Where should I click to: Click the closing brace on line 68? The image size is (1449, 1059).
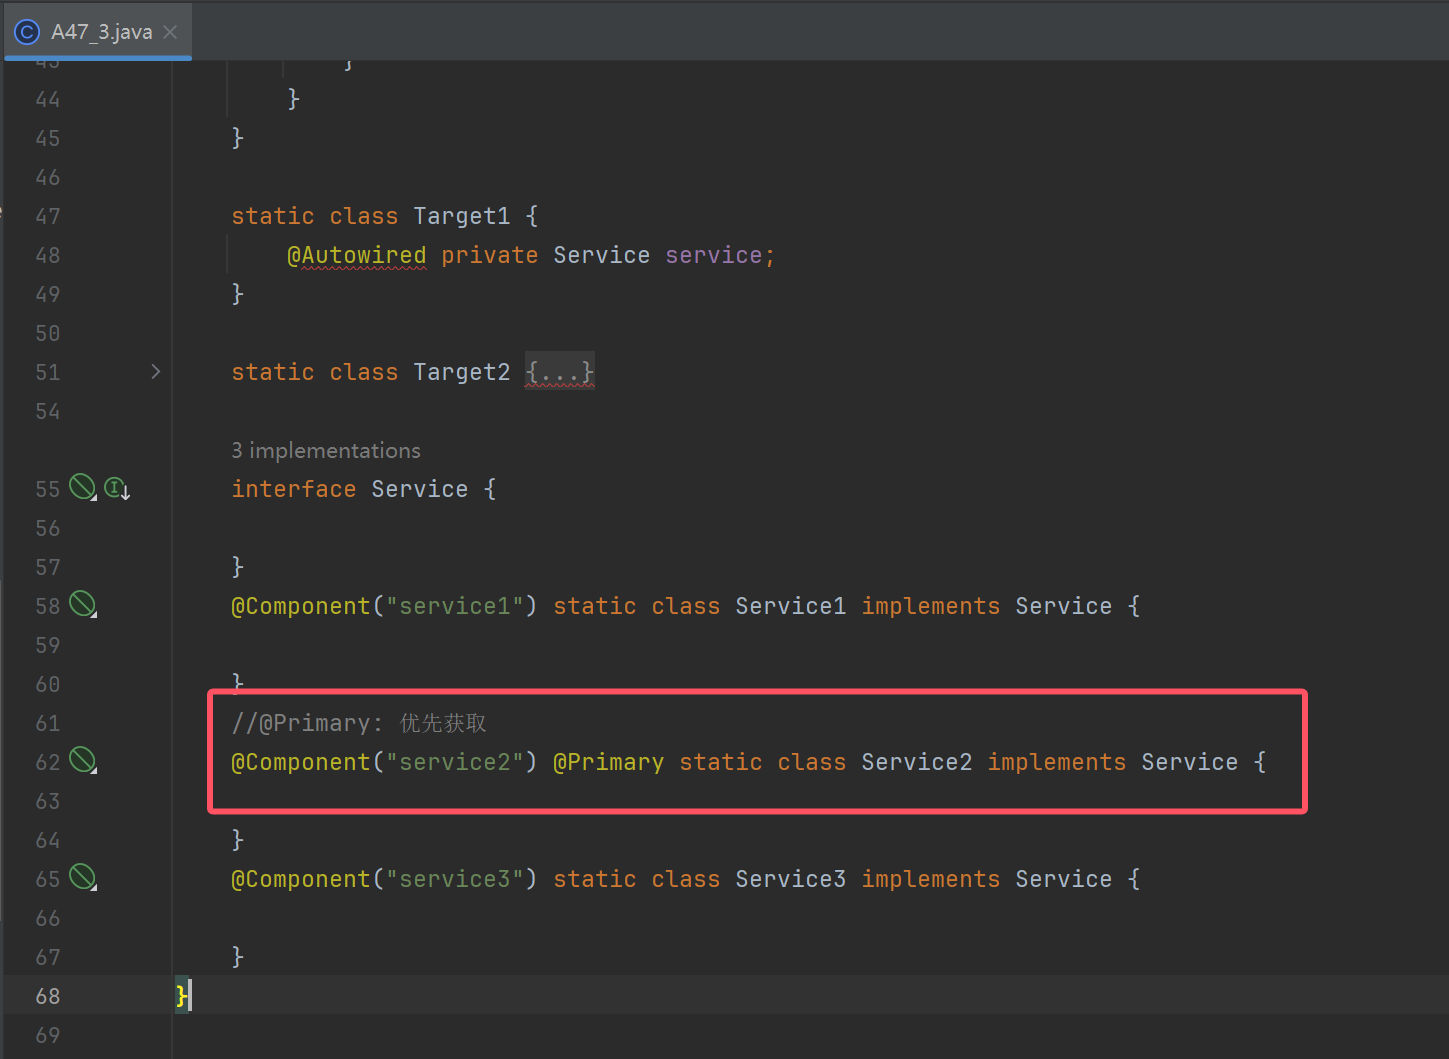click(182, 995)
